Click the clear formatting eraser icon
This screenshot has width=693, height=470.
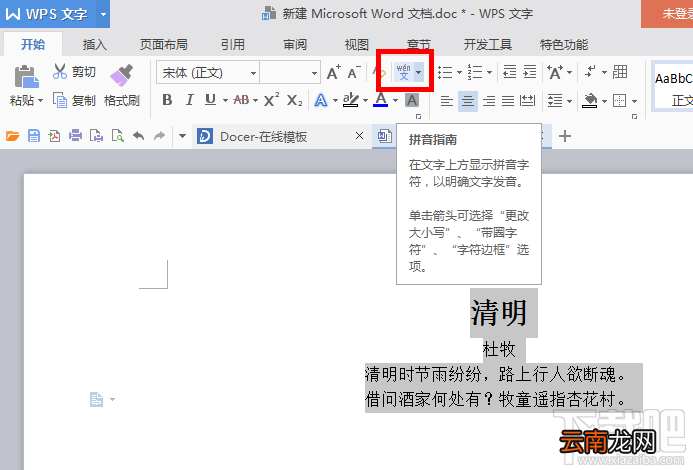pyautogui.click(x=379, y=72)
